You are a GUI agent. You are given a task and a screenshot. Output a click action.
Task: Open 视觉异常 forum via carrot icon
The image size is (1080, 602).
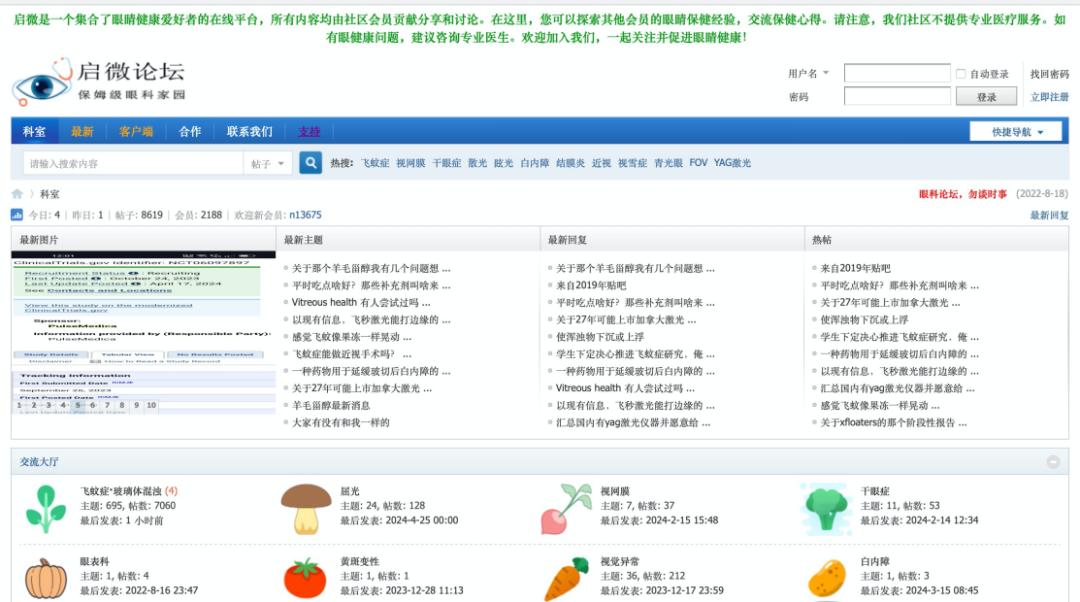(566, 578)
